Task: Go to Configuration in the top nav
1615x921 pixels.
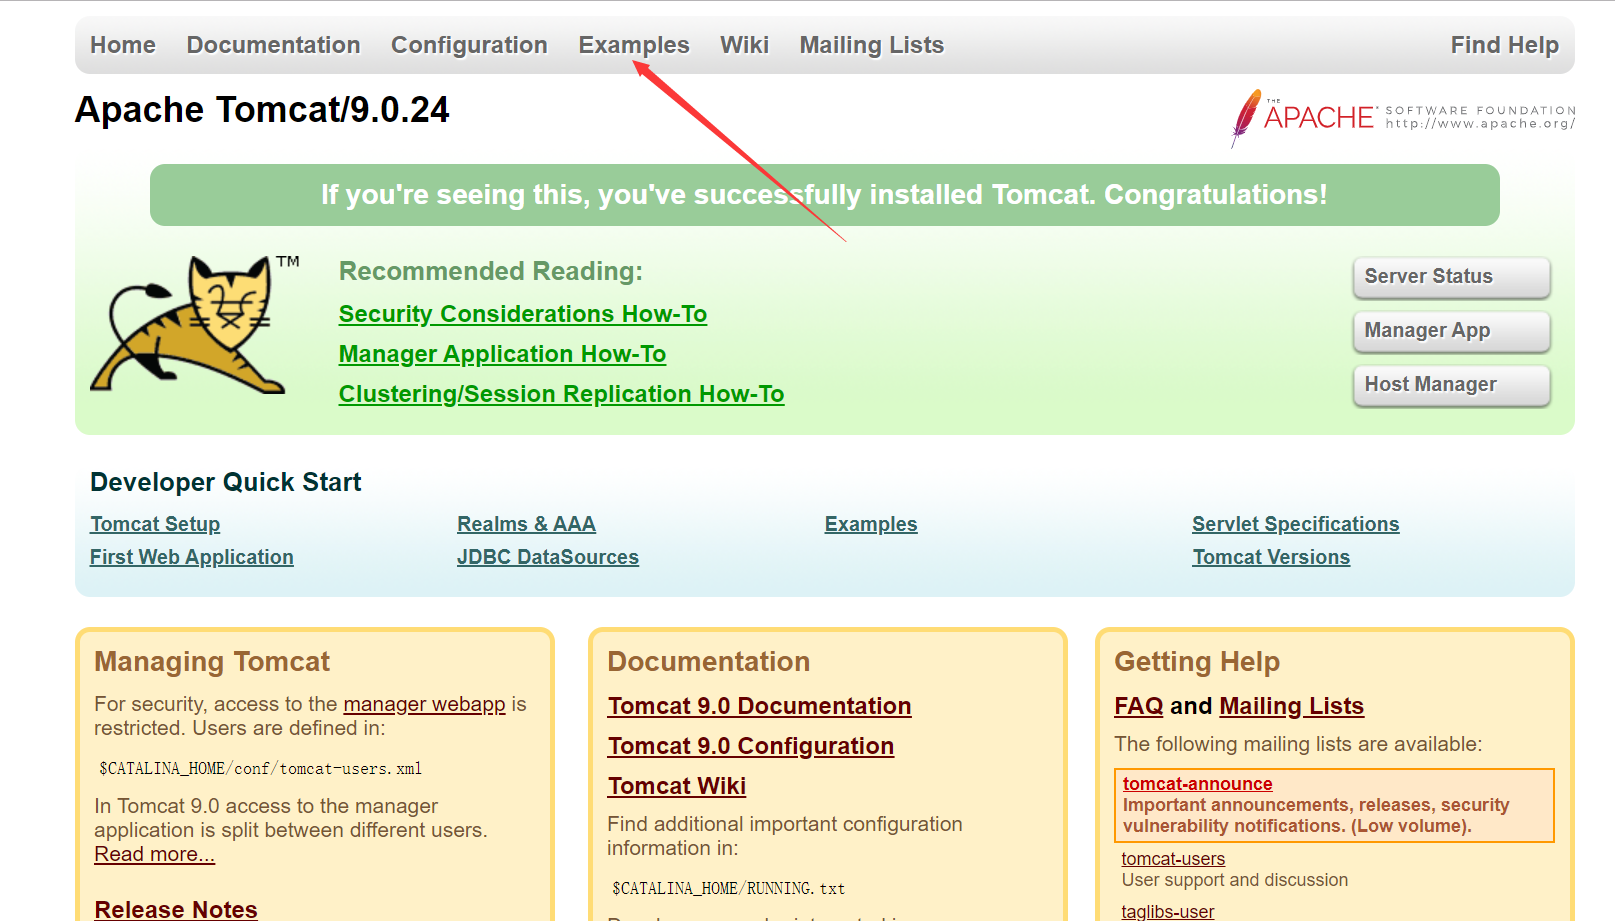Action: (469, 45)
